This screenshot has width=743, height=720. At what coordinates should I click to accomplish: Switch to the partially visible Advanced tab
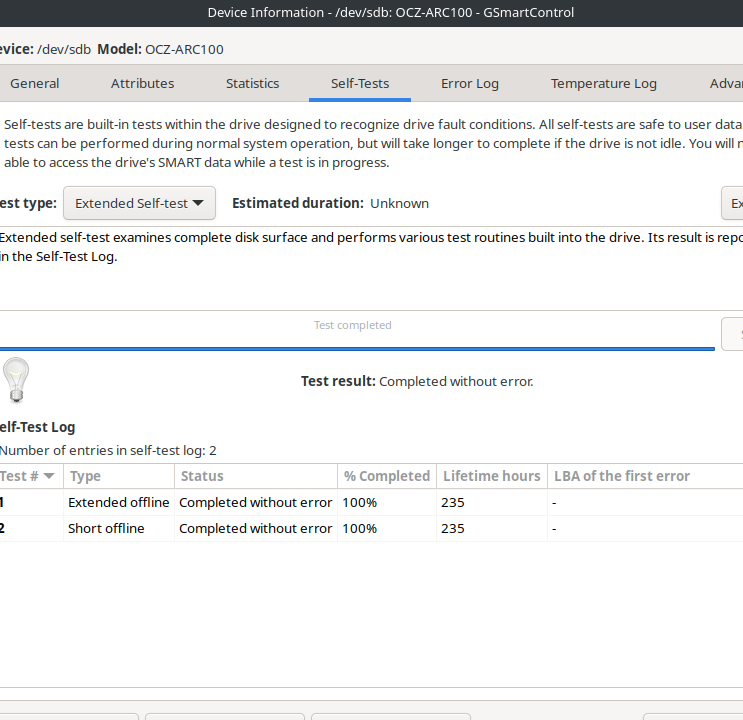point(725,84)
